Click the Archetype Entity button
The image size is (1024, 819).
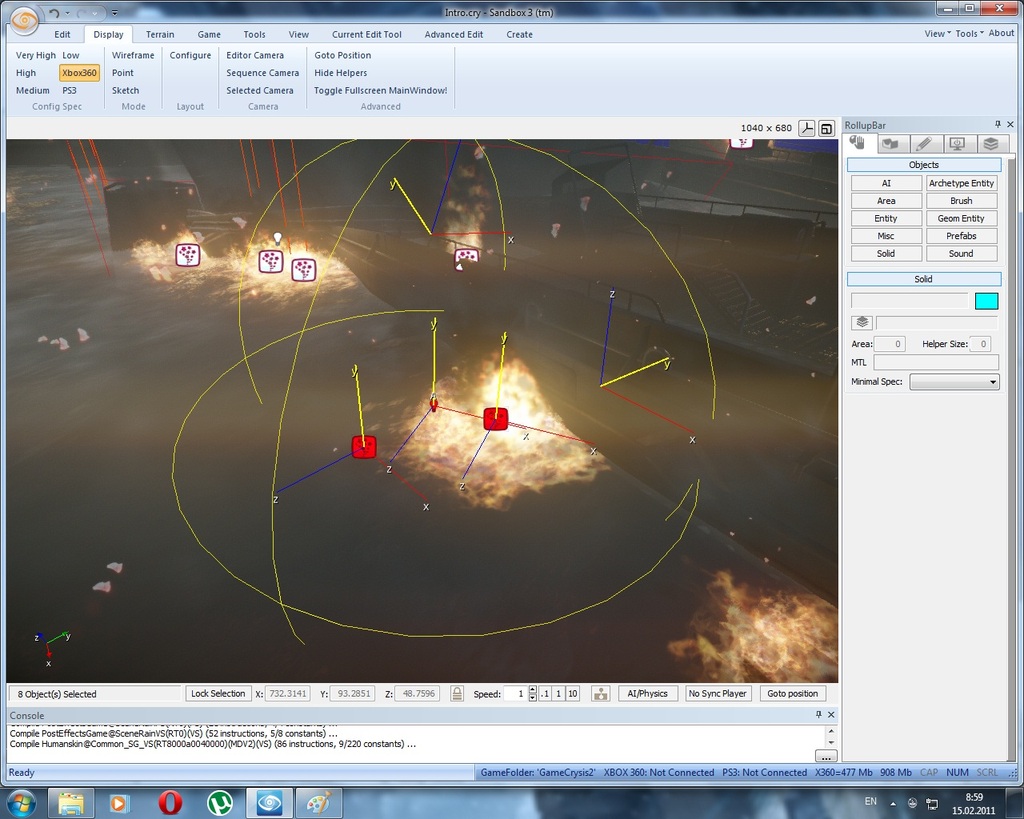pyautogui.click(x=961, y=184)
